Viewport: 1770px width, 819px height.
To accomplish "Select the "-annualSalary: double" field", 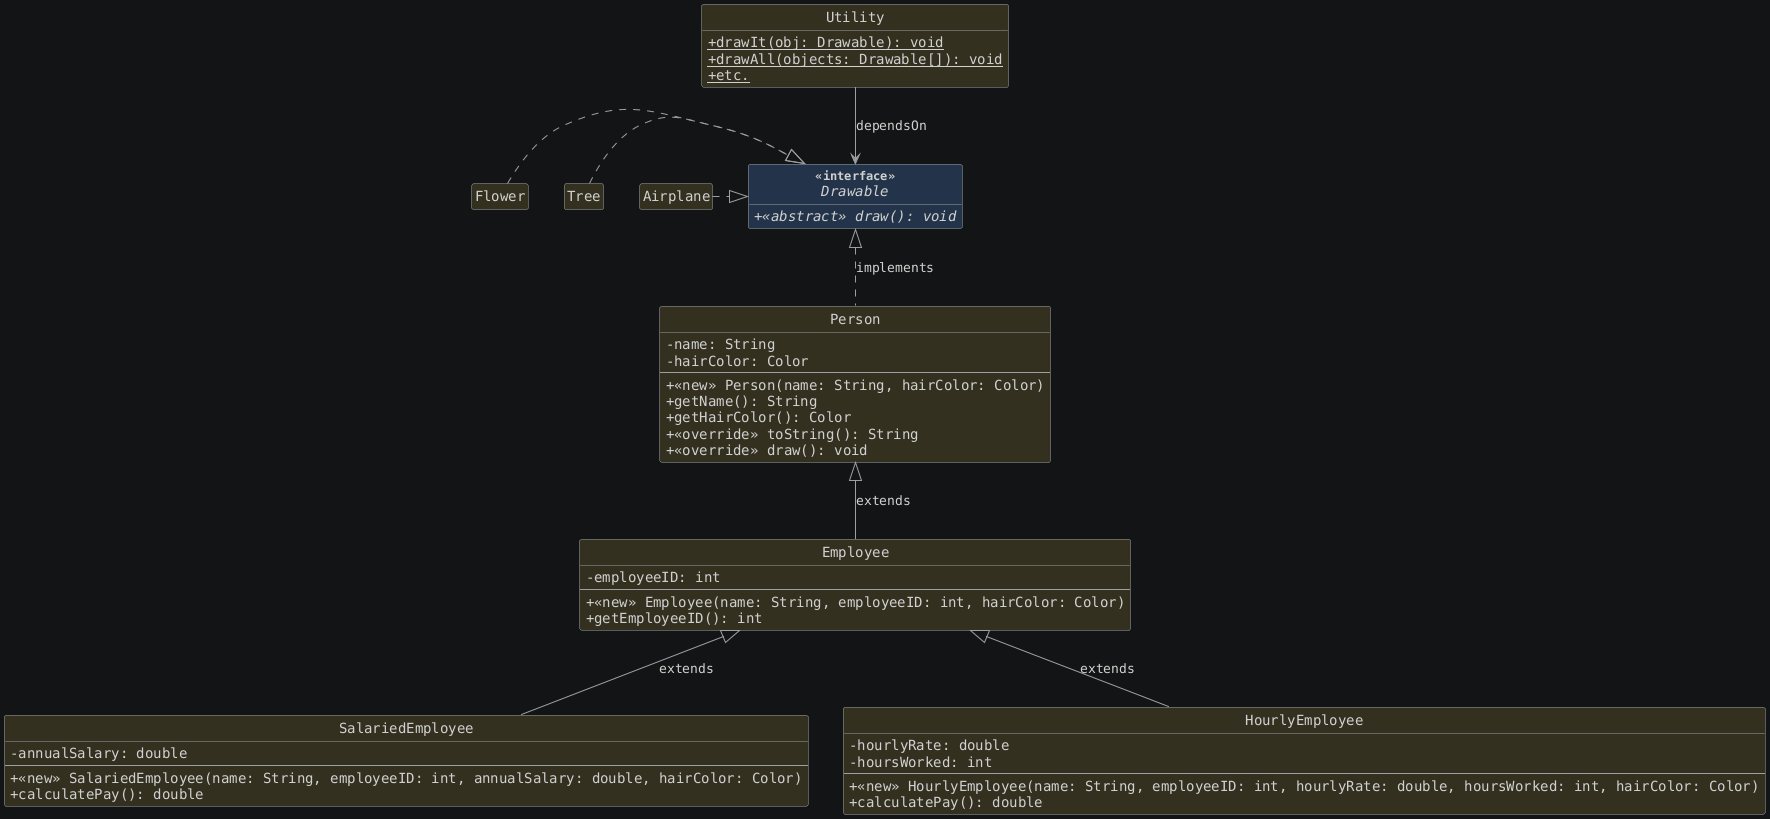I will (x=99, y=754).
